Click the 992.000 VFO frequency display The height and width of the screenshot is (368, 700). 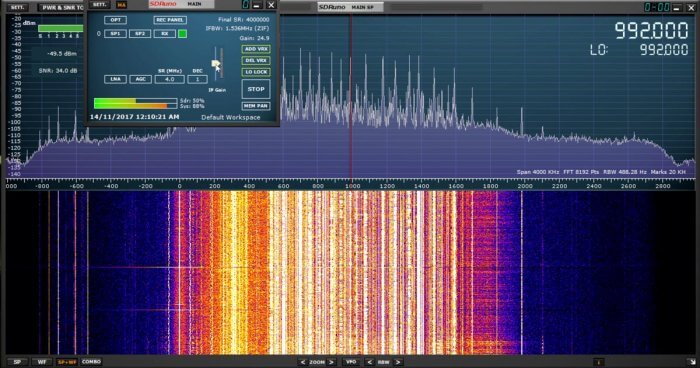[651, 30]
